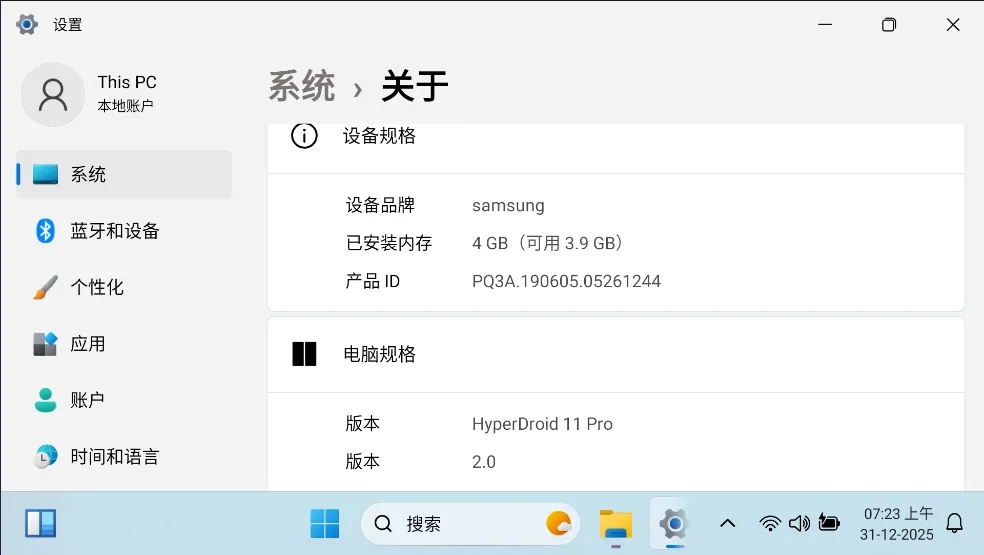Go to 个性化 settings
Screen dimensions: 984x555
(124, 288)
